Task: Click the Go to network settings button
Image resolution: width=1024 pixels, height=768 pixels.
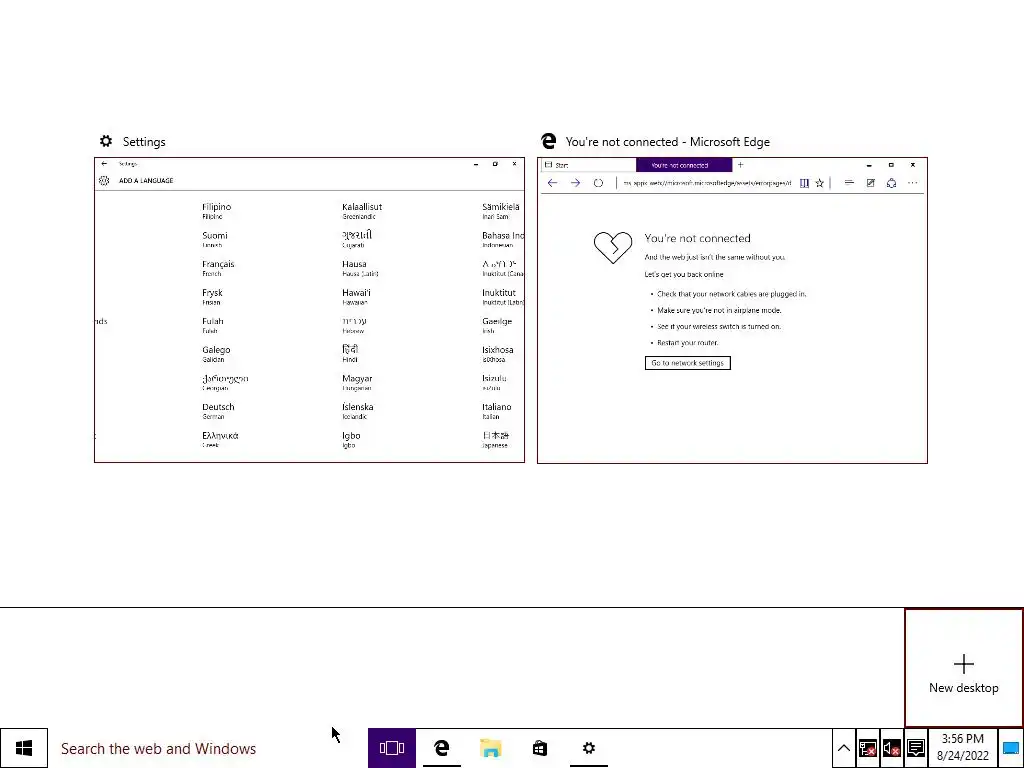Action: 688,363
